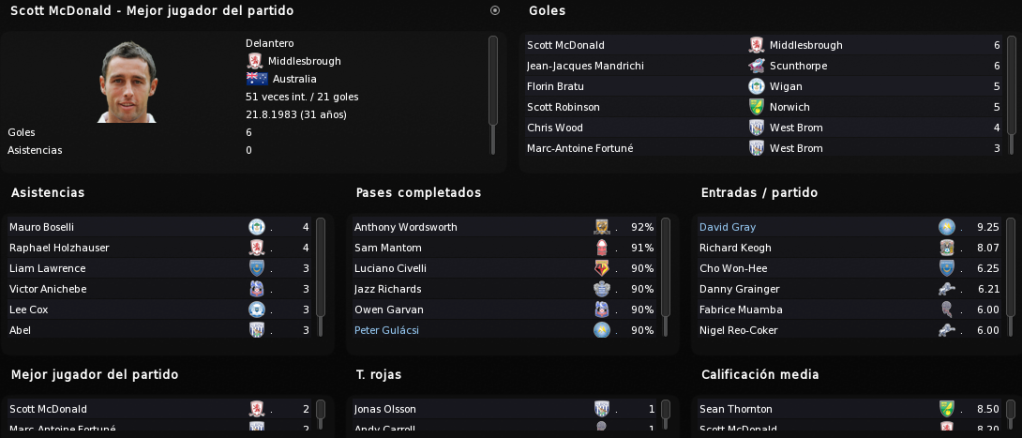
Task: Click Watford badge beside Luciano Civelli
Action: (602, 268)
